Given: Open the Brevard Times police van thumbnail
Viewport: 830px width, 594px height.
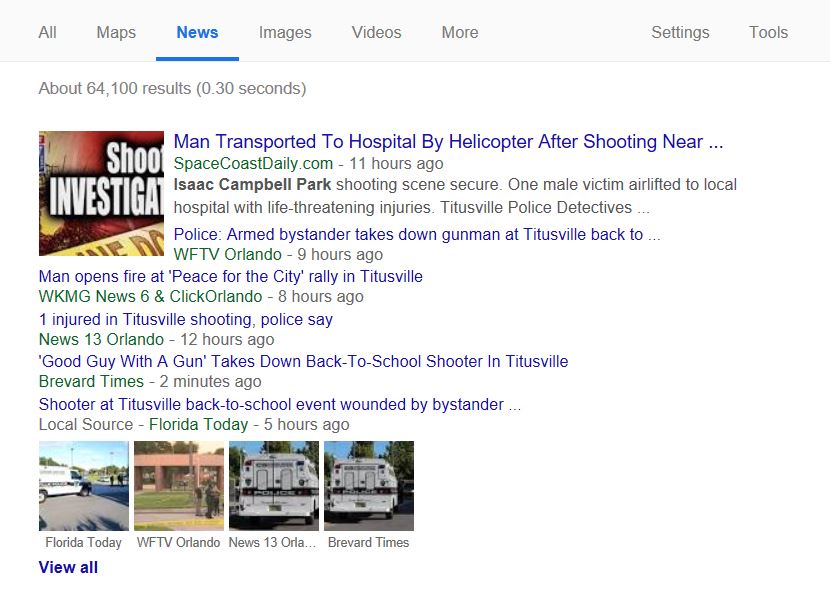Looking at the screenshot, I should (369, 486).
